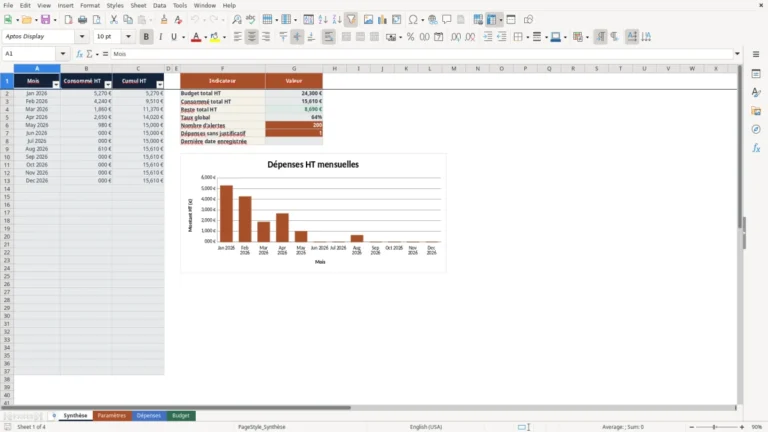Select the Dépenses HT mensuelles chart

[313, 213]
